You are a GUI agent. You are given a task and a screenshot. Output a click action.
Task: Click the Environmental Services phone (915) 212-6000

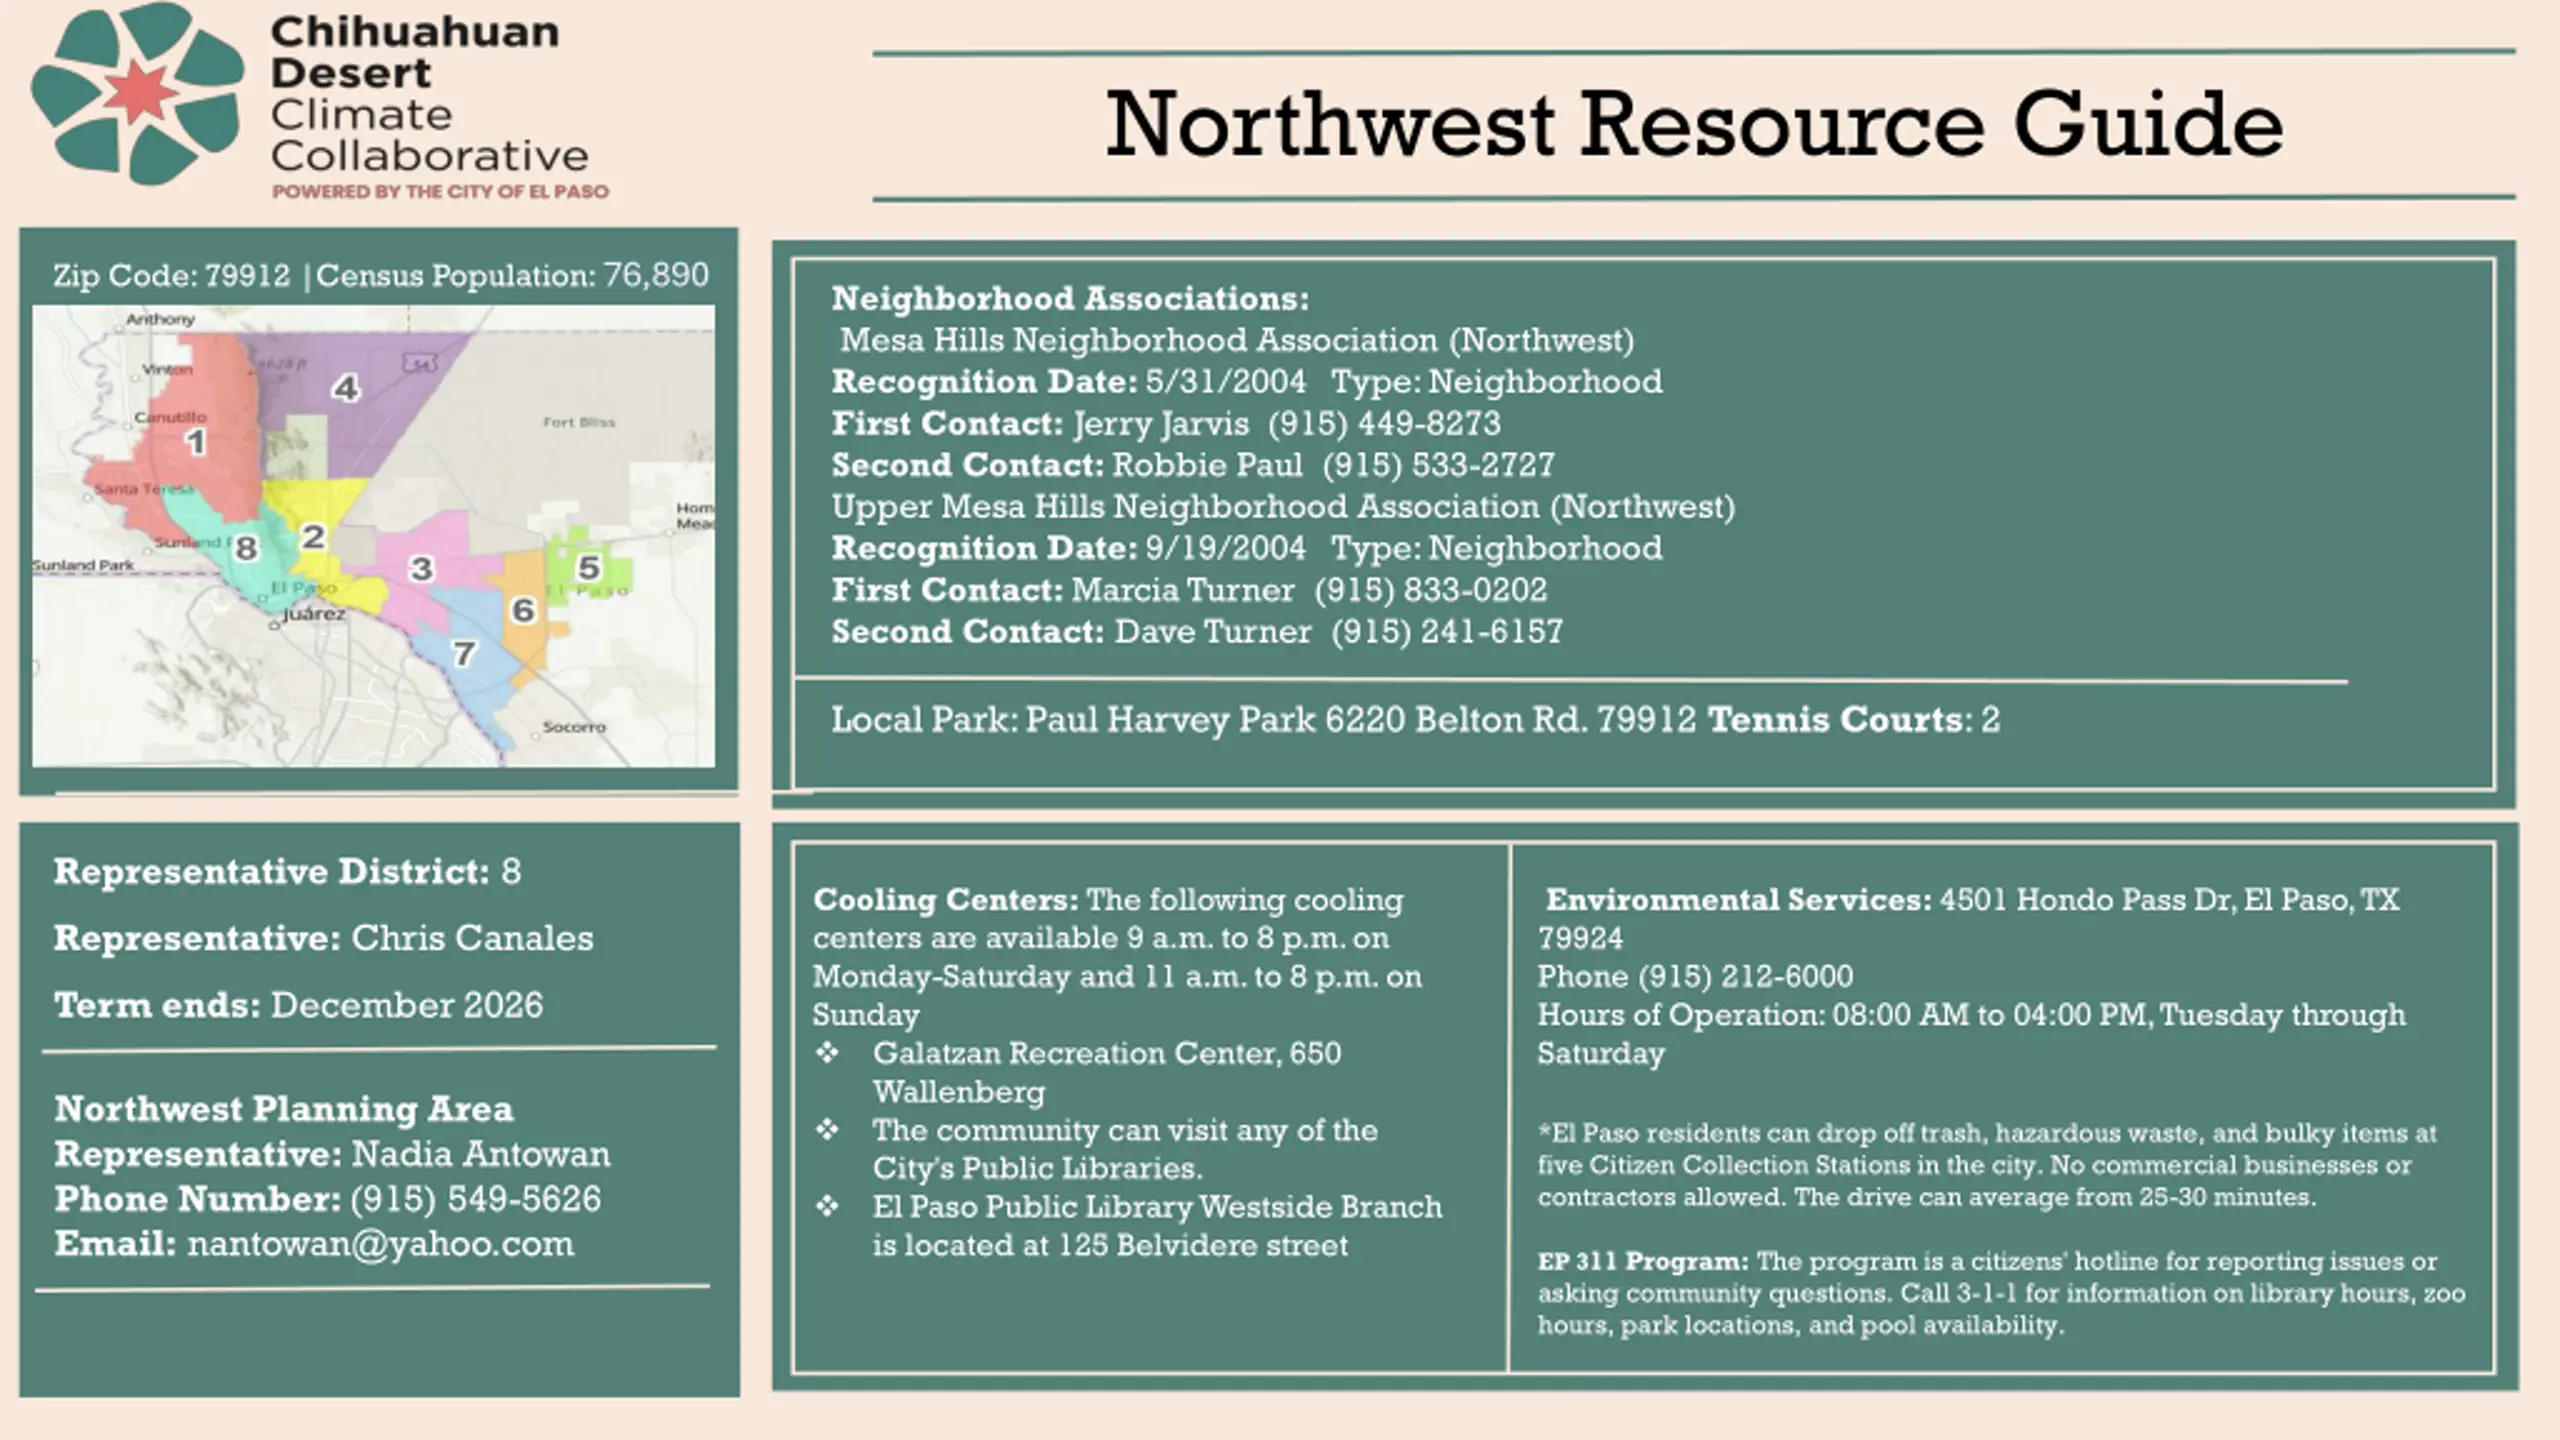[x=1746, y=976]
